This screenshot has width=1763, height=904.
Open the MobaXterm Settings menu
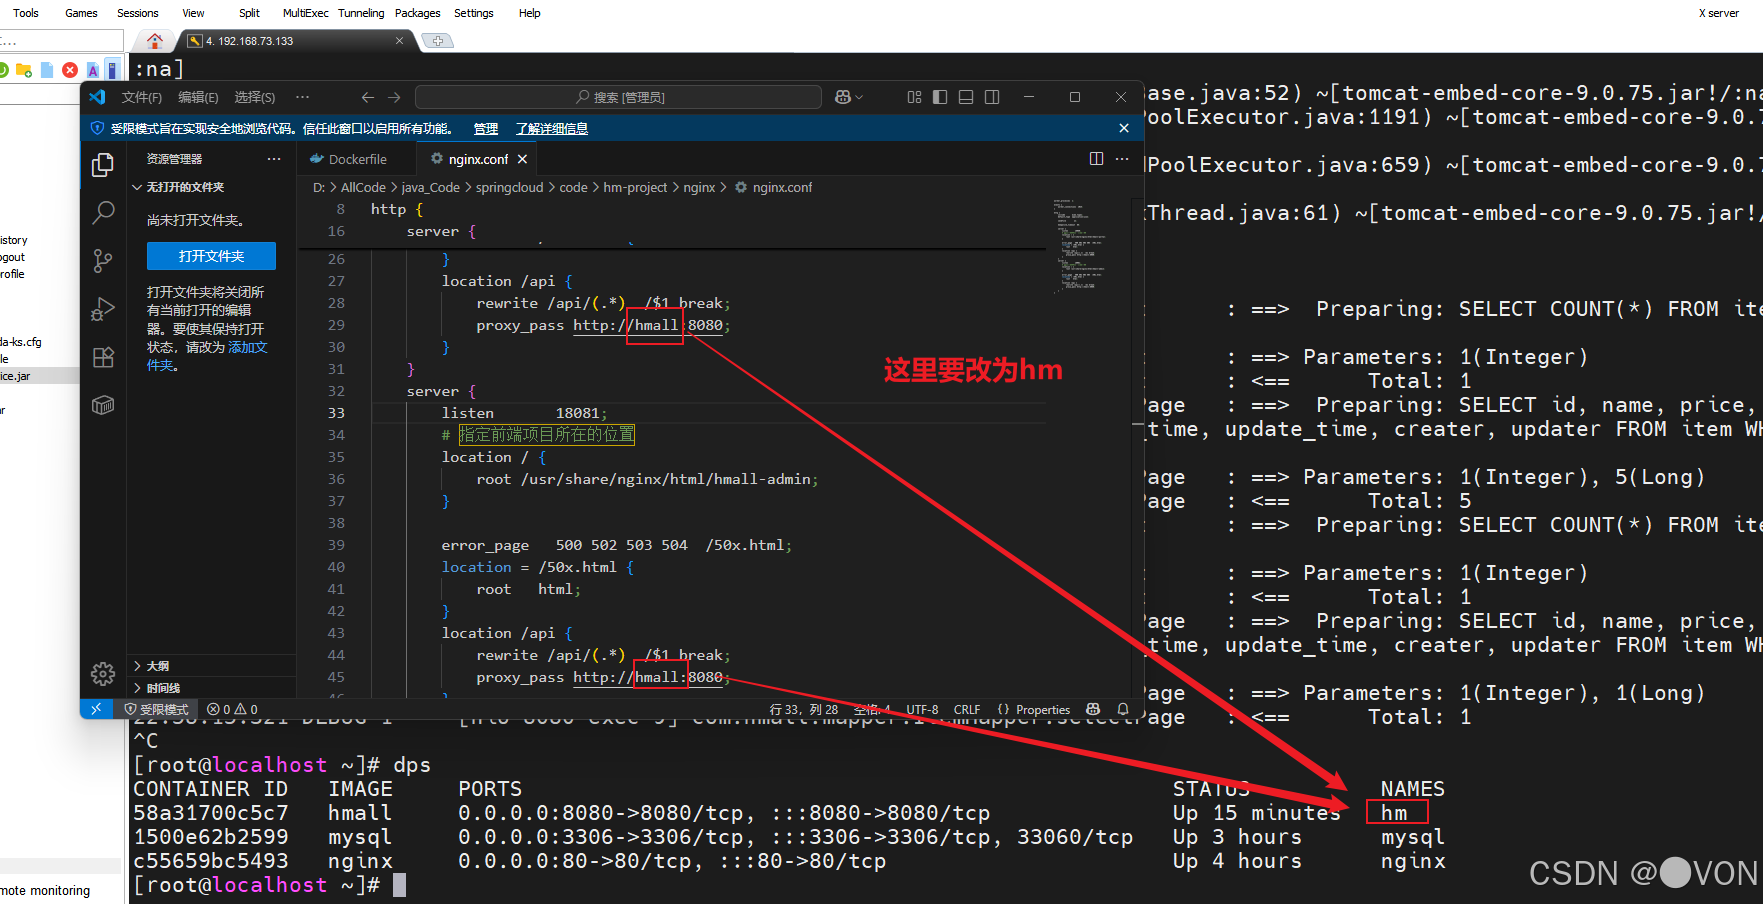473,13
